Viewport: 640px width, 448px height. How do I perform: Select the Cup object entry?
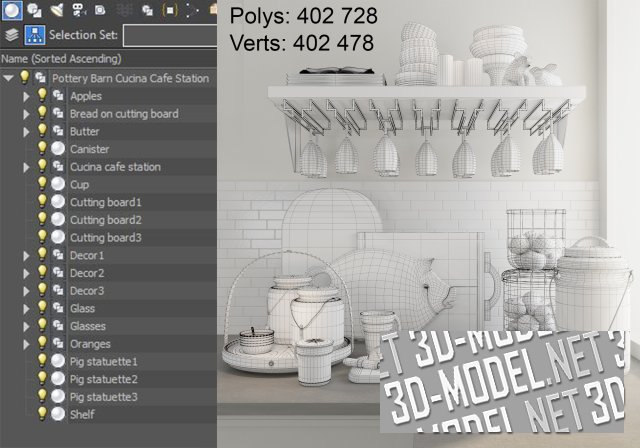tap(81, 184)
